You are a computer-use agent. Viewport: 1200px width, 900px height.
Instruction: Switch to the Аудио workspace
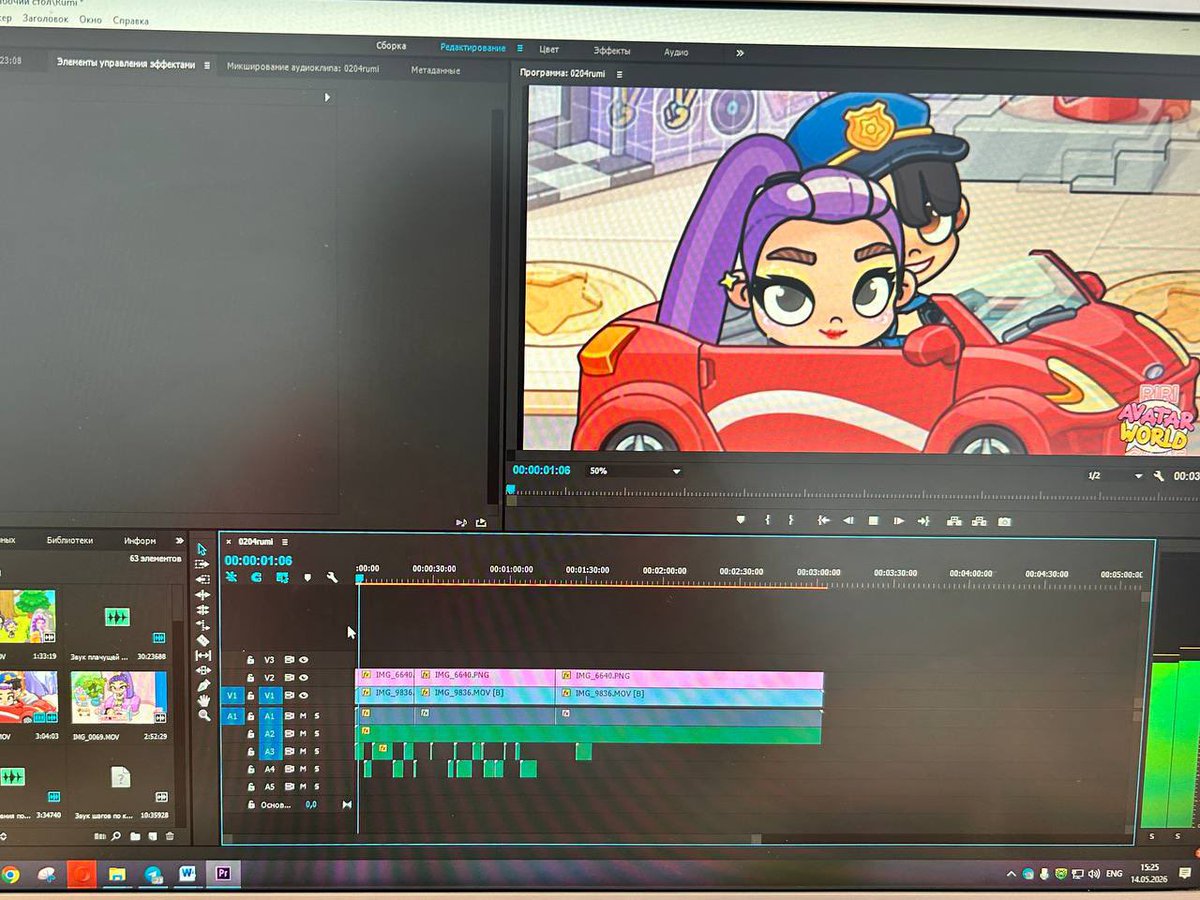pos(676,51)
